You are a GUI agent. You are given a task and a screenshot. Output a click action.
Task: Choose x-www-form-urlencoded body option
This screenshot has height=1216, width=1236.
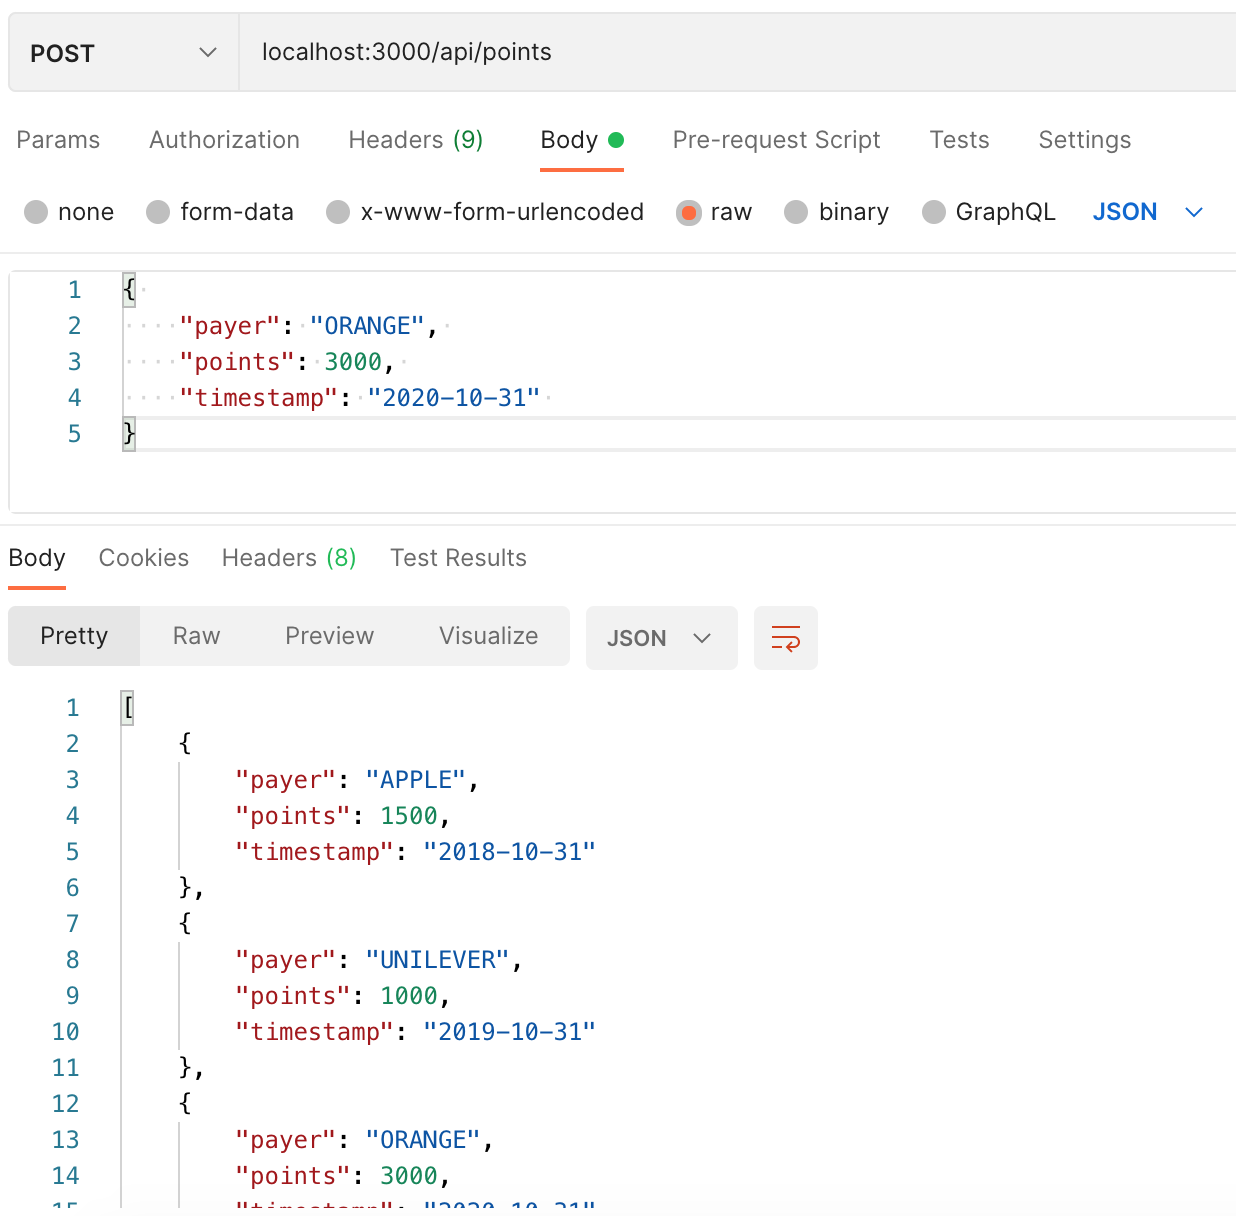[x=338, y=212]
